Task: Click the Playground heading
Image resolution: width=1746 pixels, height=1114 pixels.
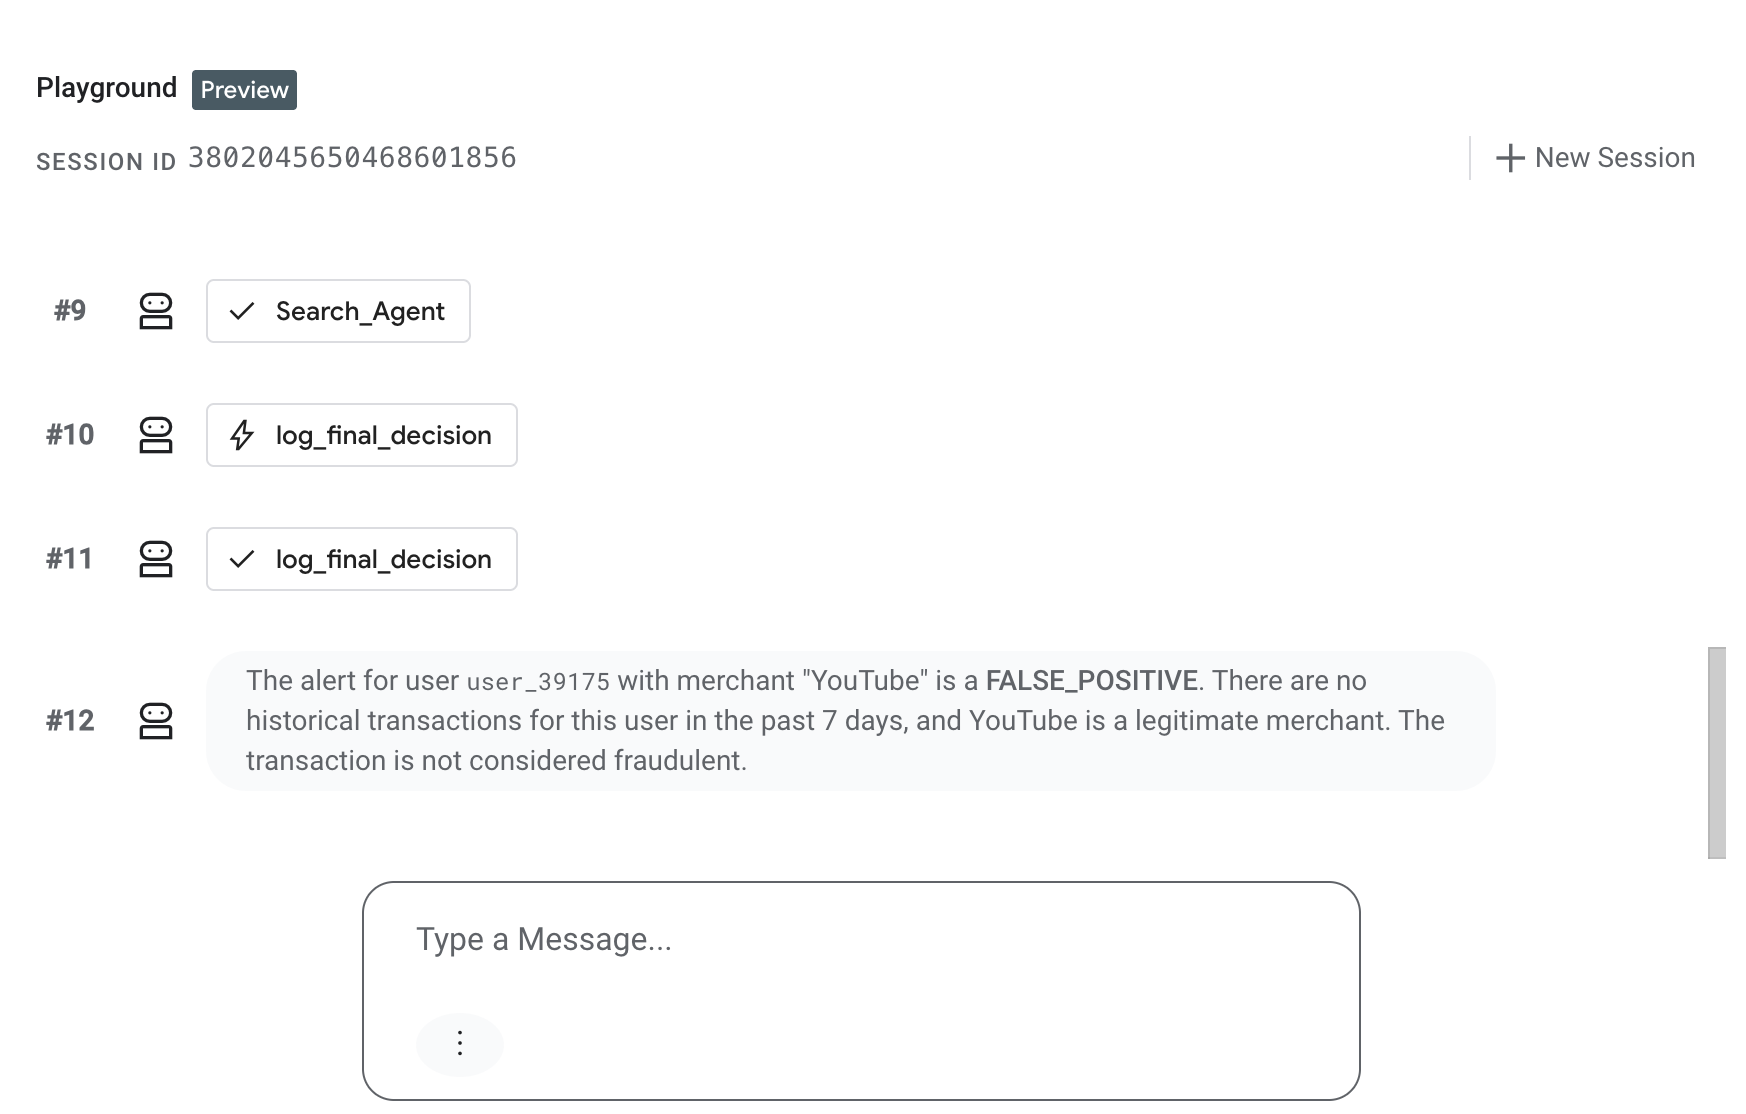Action: [x=106, y=88]
